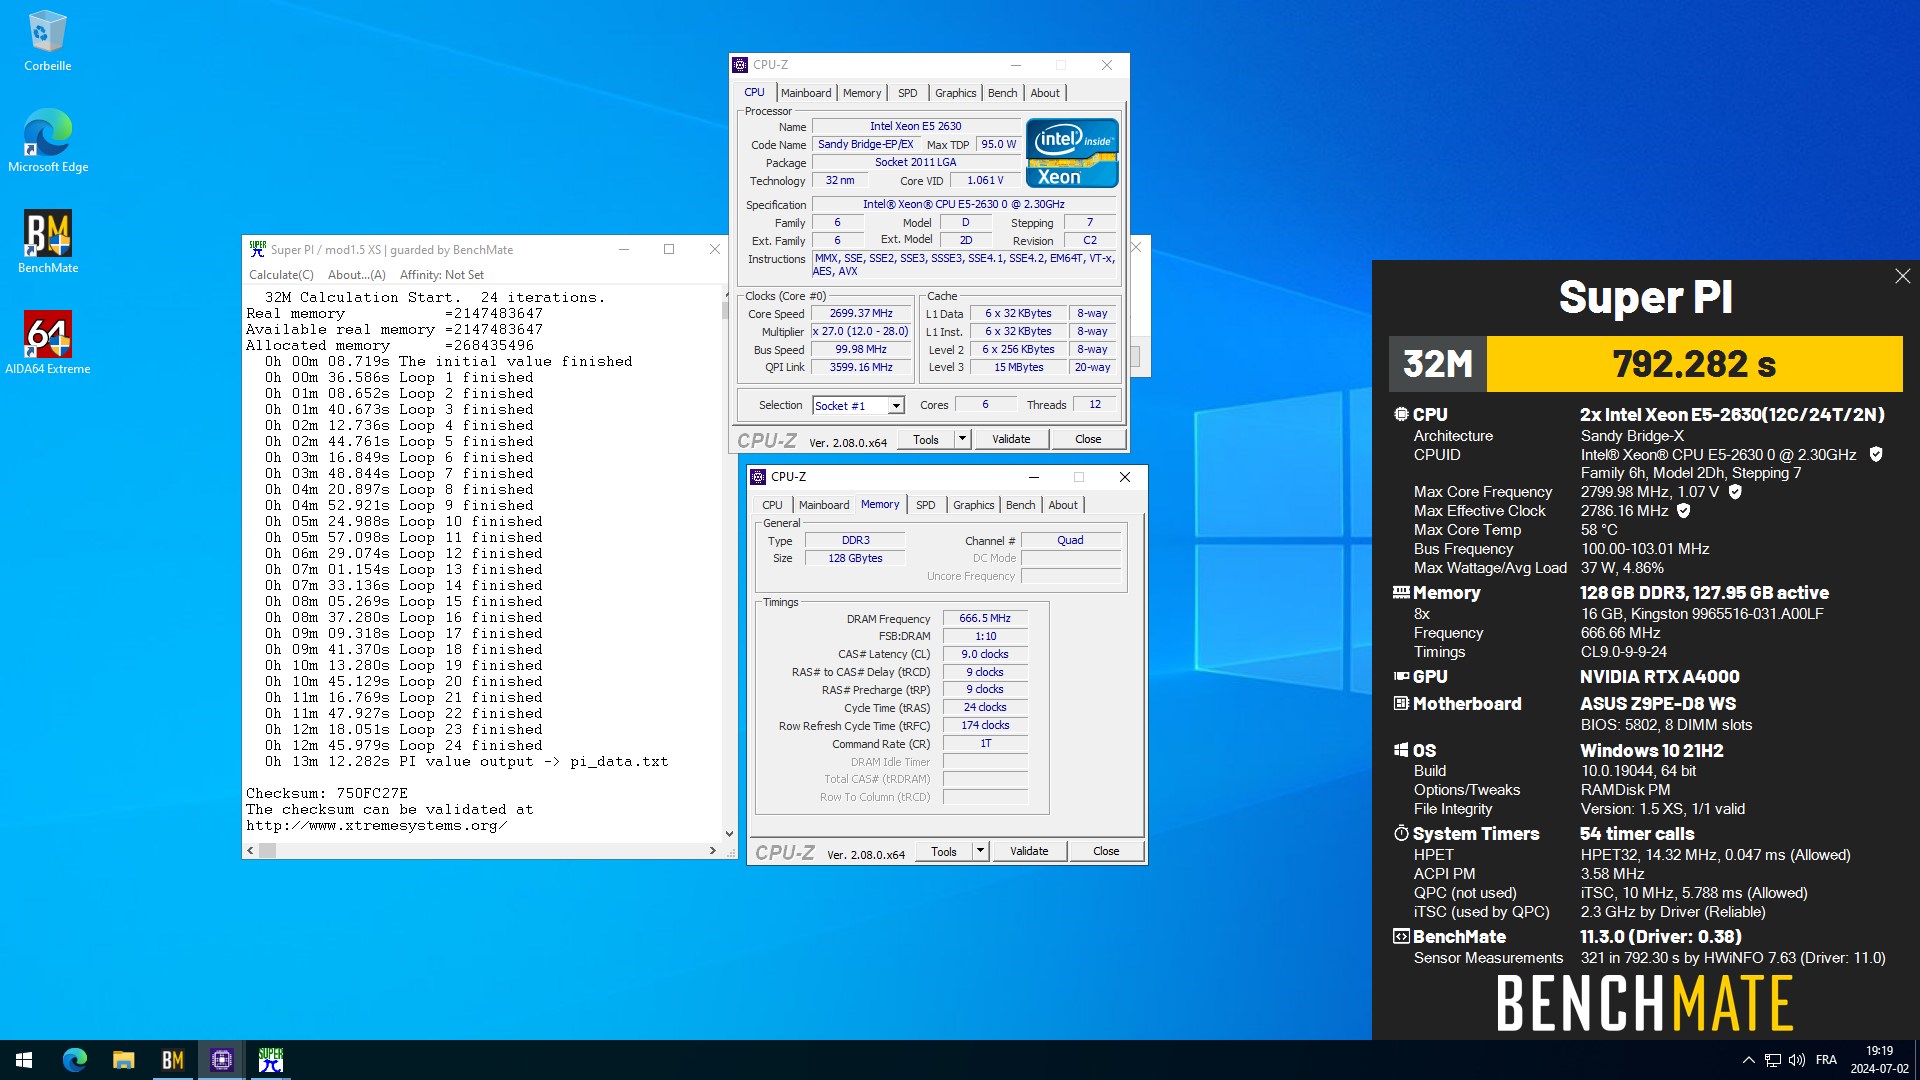Viewport: 1920px width, 1080px height.
Task: Switch to Bench tab in upper CPU-Z
Action: coord(1003,93)
